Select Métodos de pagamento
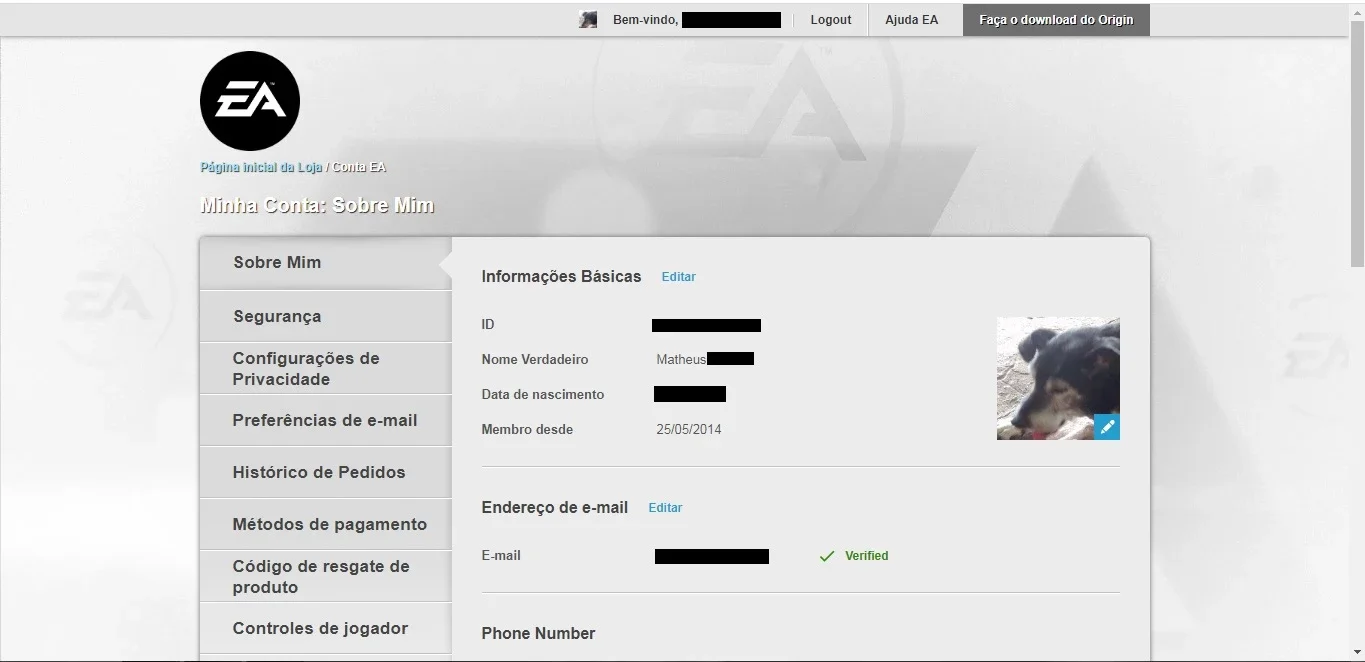Image resolution: width=1365 pixels, height=662 pixels. pyautogui.click(x=326, y=524)
